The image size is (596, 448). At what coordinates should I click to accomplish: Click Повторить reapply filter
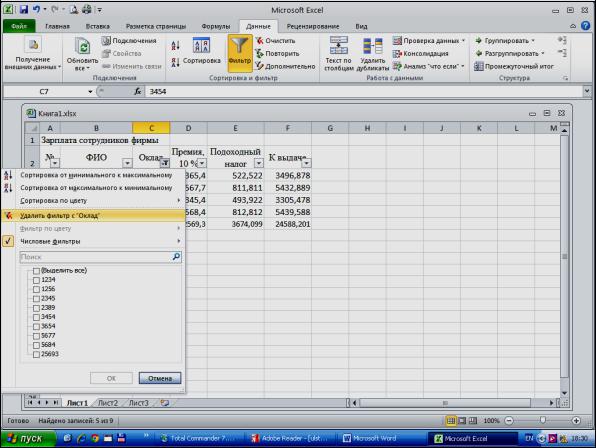point(277,54)
